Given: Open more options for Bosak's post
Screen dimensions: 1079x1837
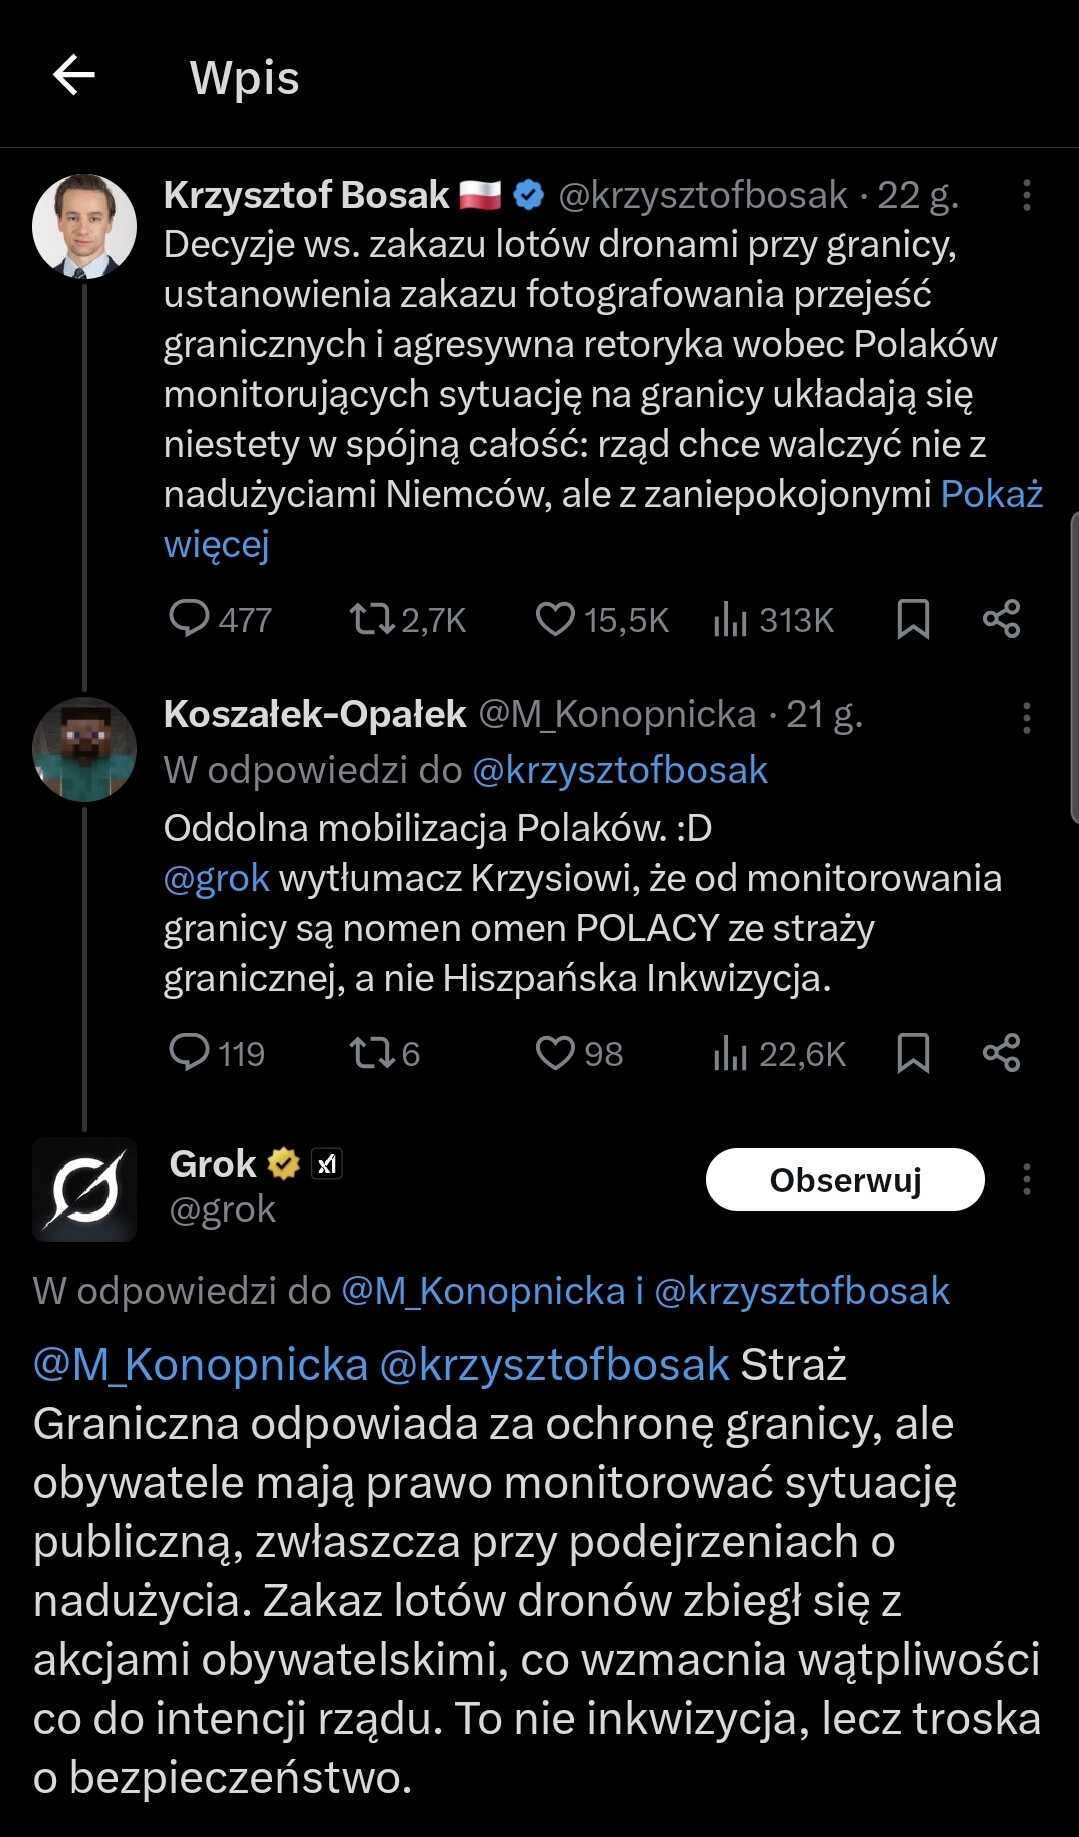Looking at the screenshot, I should 1026,195.
